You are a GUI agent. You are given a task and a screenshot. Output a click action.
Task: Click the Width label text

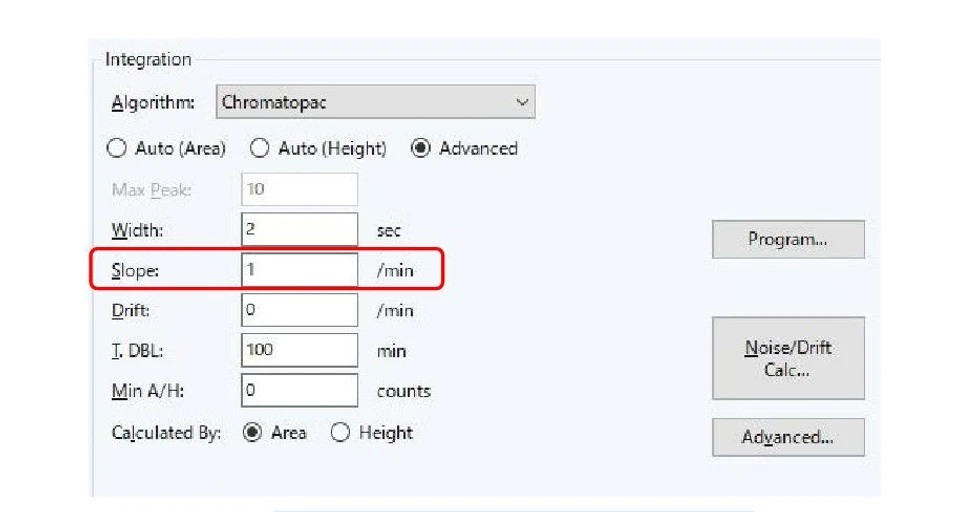[x=137, y=231]
